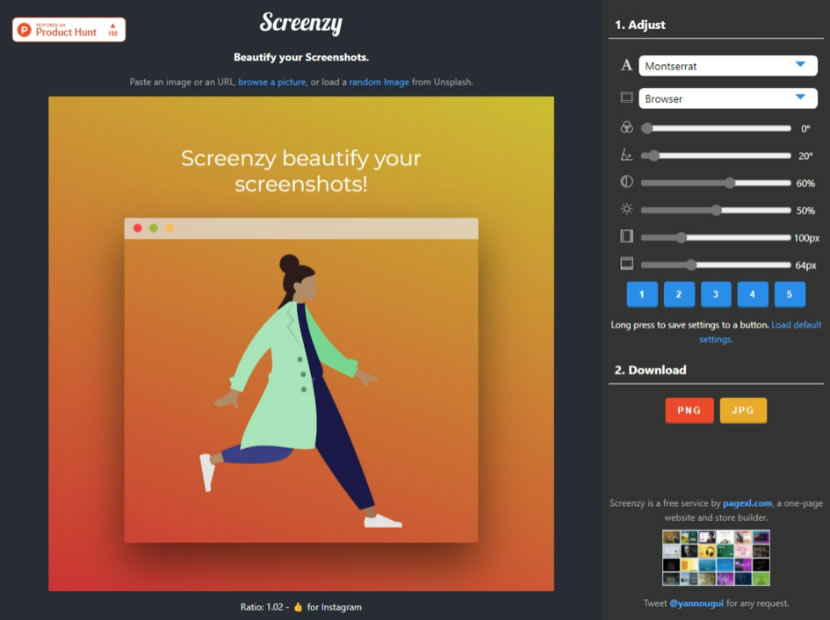Viewport: 830px width, 620px height.
Task: Click the overlapping color circles hue icon
Action: pos(626,128)
